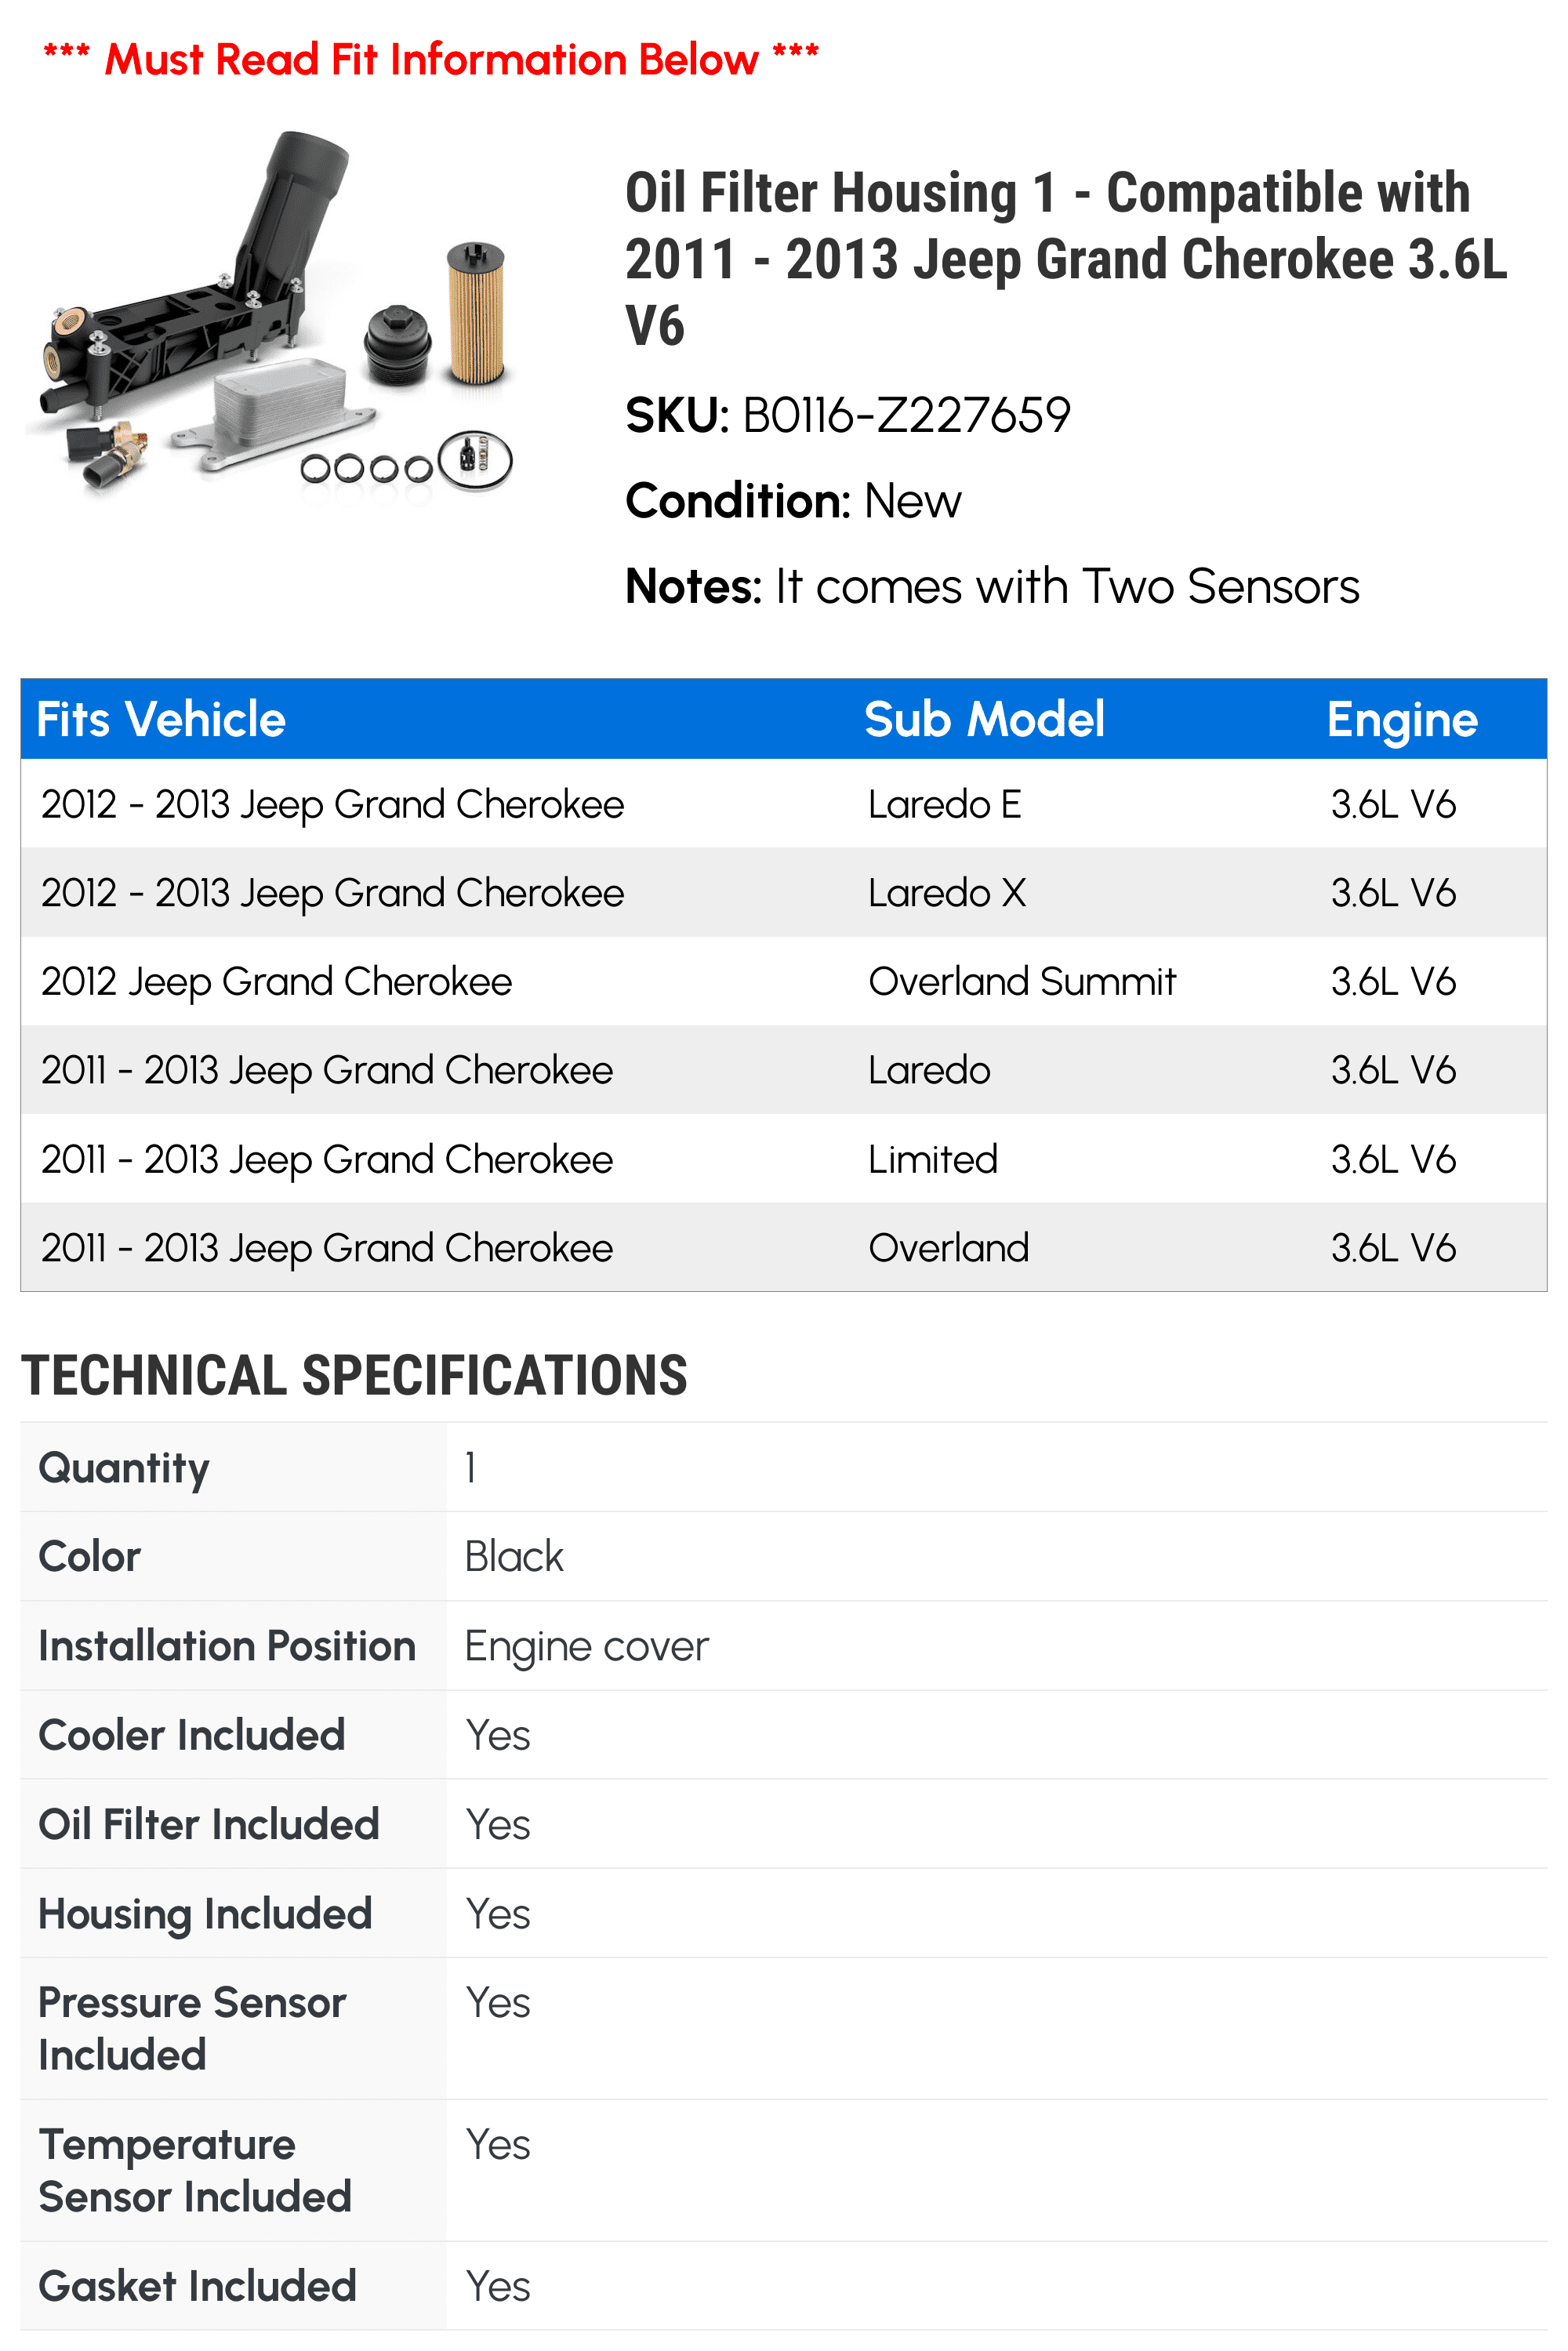Screen dimensions: 1568x2351
Task: Select the Laredo E fitment row
Action: point(784,804)
